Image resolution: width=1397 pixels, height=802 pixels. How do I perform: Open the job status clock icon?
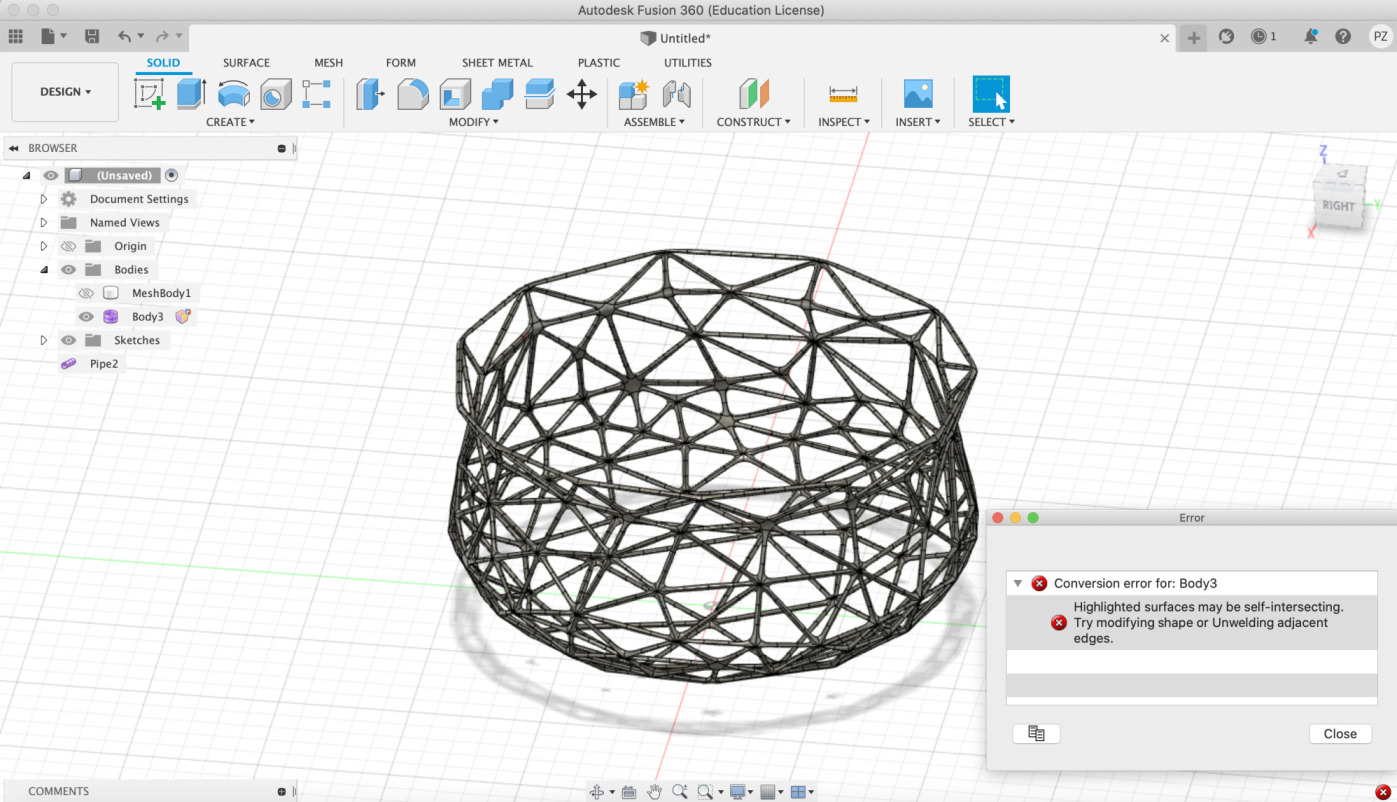(1259, 37)
